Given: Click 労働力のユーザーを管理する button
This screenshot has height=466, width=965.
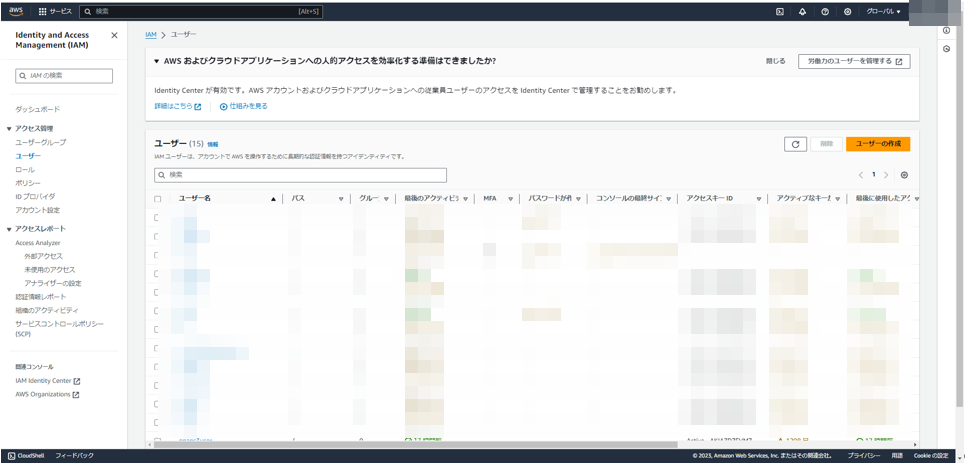Looking at the screenshot, I should (x=854, y=62).
